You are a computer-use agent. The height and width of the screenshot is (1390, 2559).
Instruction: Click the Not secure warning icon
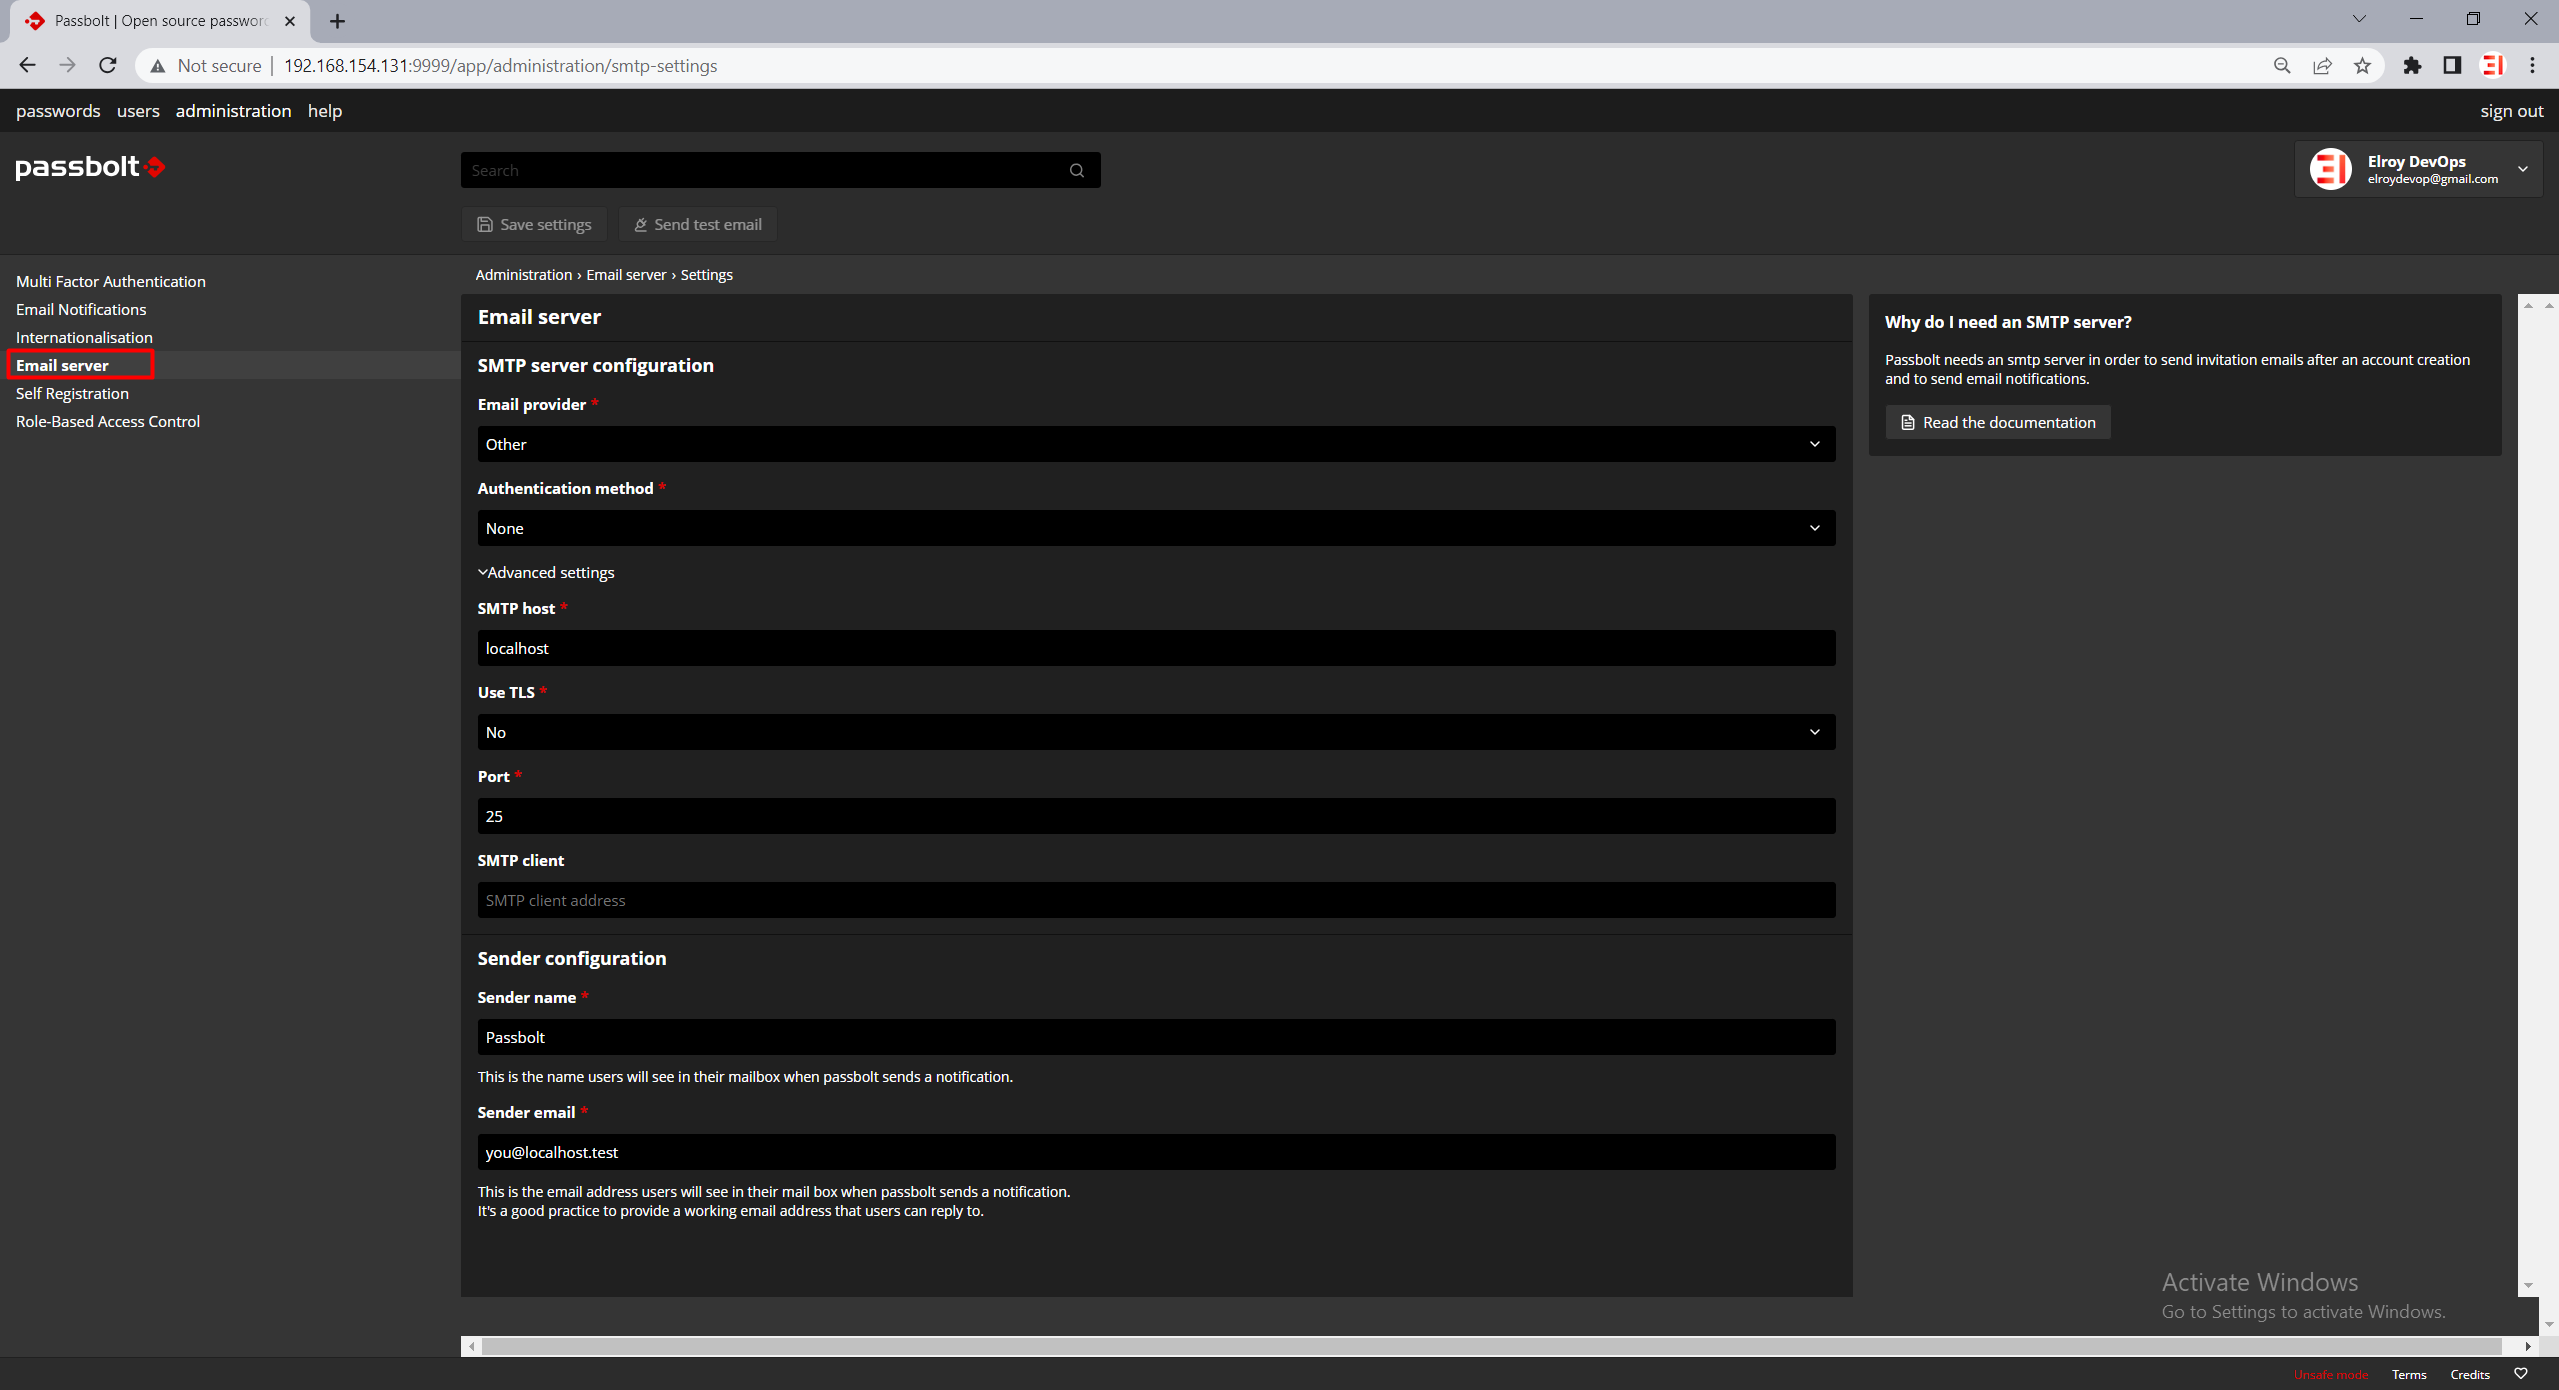pyautogui.click(x=157, y=66)
